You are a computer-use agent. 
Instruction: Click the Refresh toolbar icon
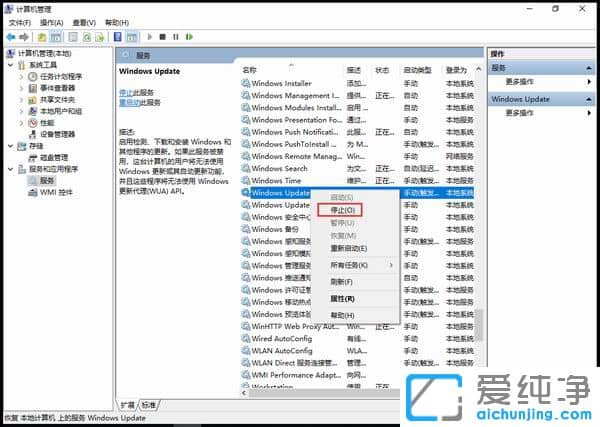tap(87, 37)
